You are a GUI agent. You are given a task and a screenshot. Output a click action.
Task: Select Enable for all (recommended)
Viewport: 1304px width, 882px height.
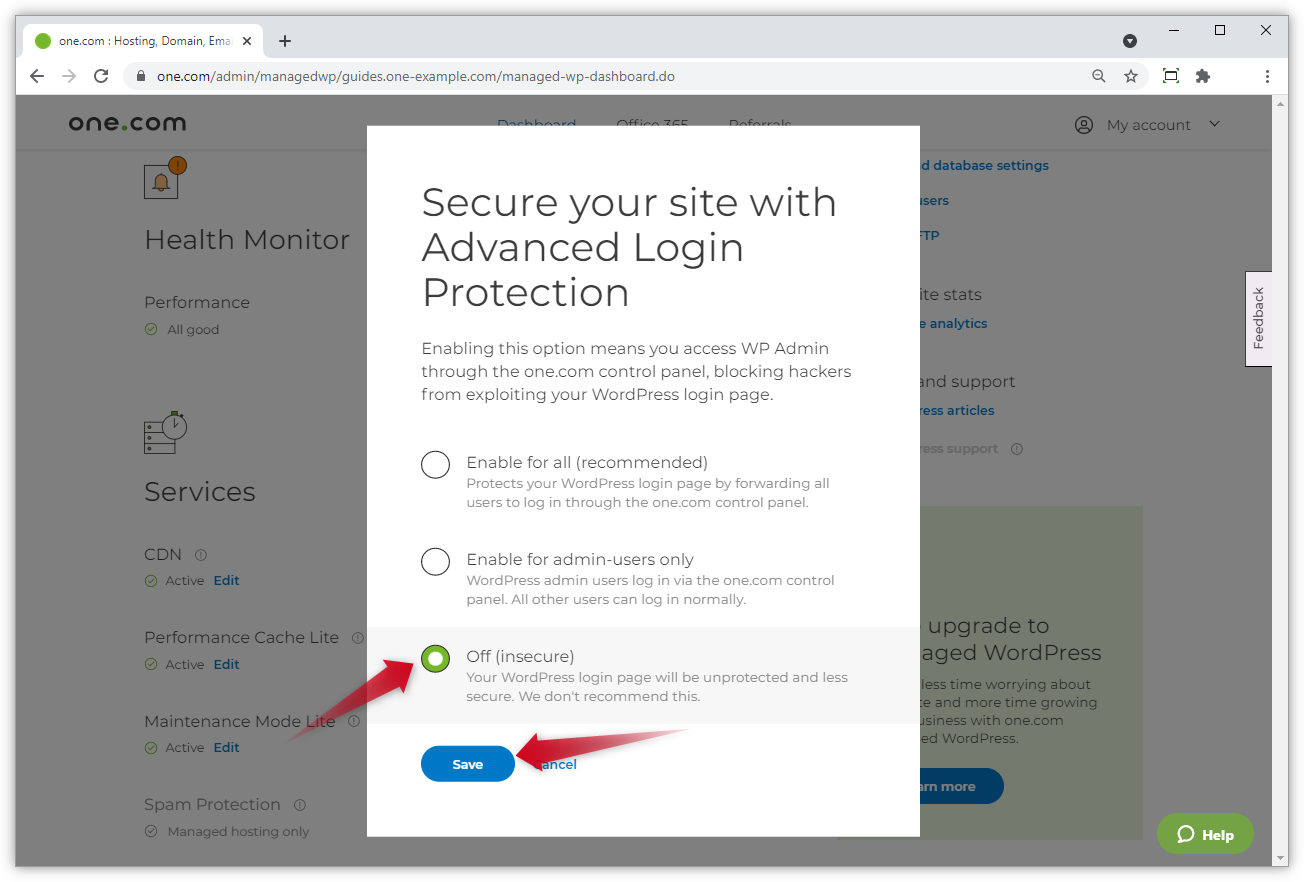click(435, 464)
